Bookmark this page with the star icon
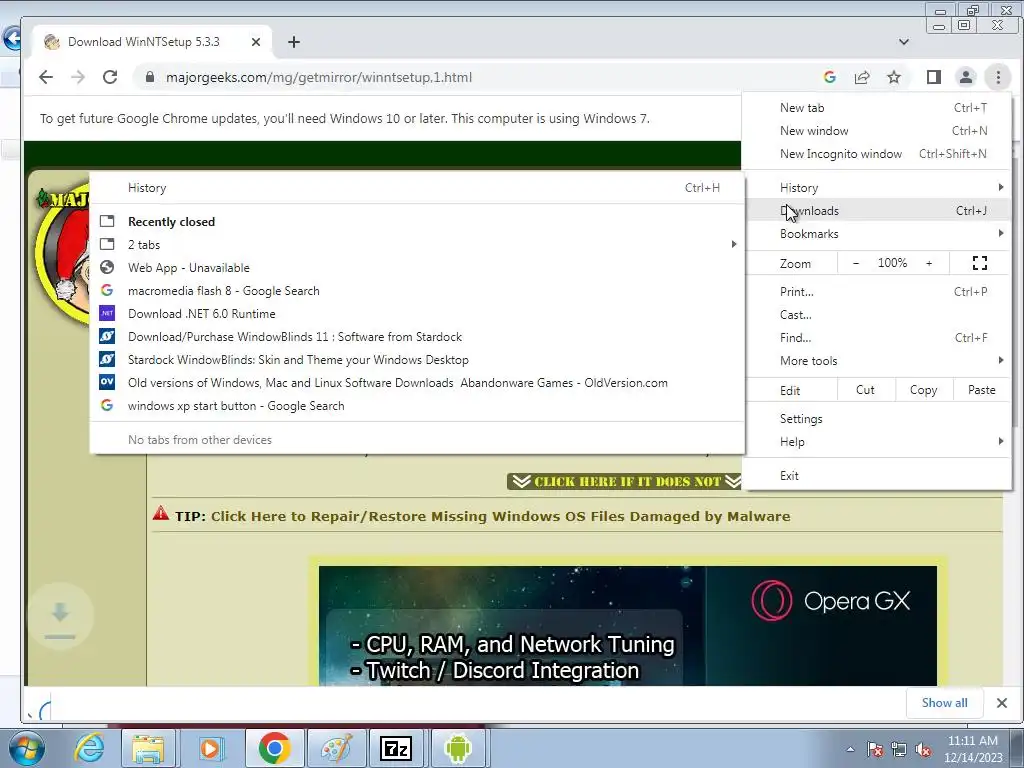Viewport: 1024px width, 768px height. (894, 77)
